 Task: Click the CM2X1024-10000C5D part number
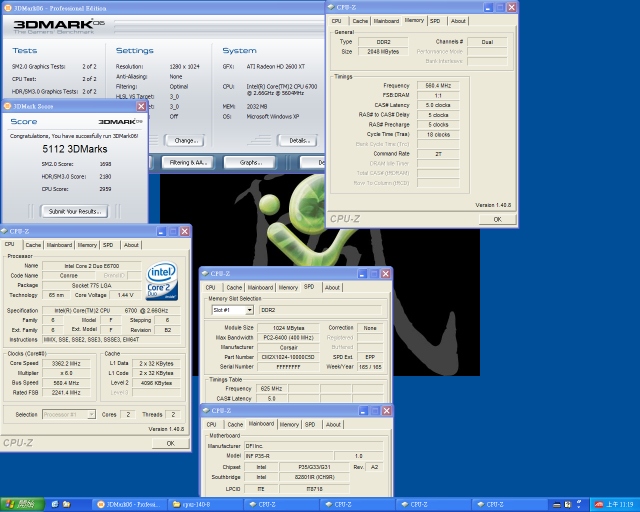[x=289, y=357]
